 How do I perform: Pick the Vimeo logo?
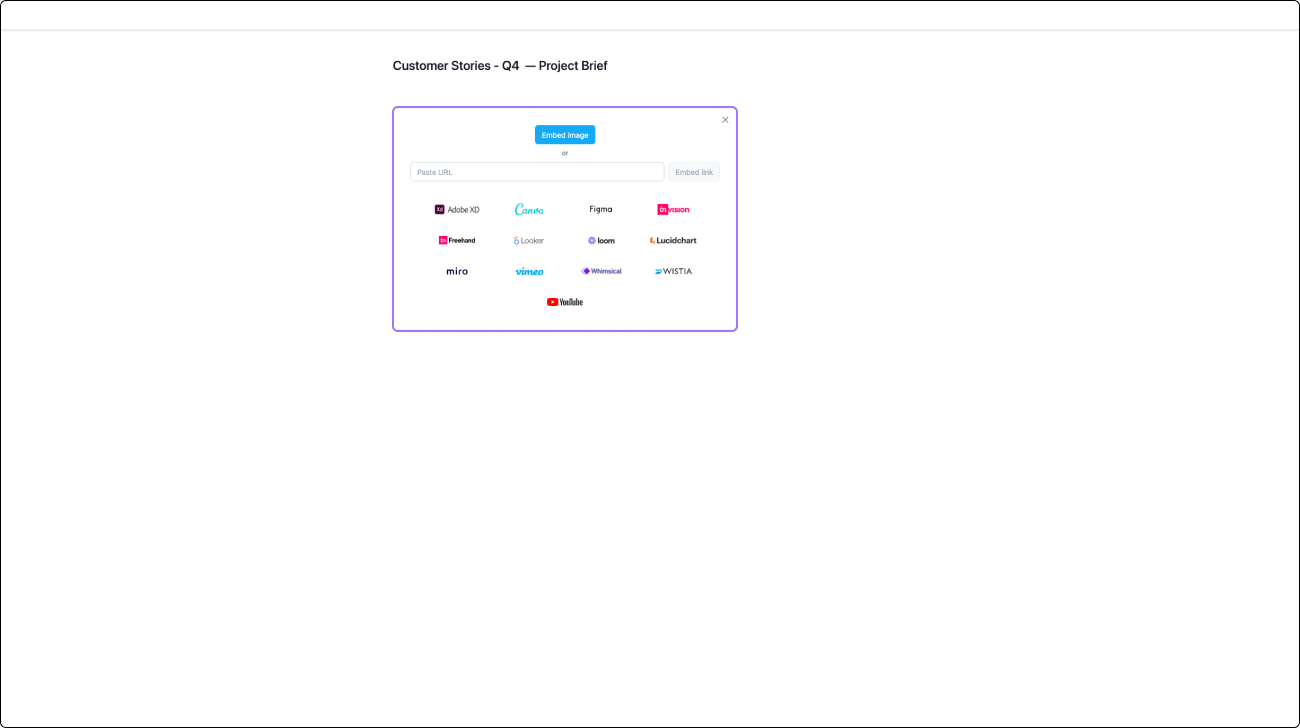[x=529, y=271]
